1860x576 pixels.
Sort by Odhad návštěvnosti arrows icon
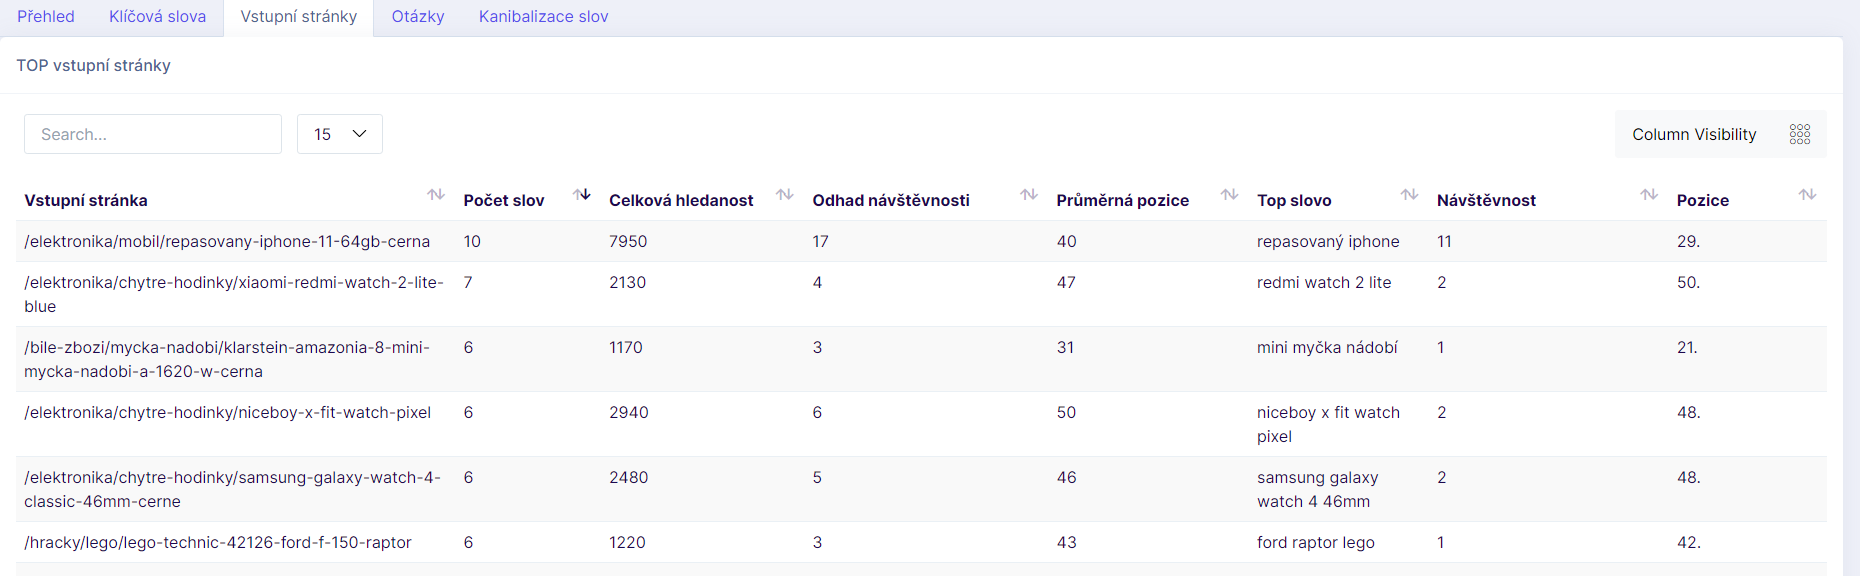1029,194
